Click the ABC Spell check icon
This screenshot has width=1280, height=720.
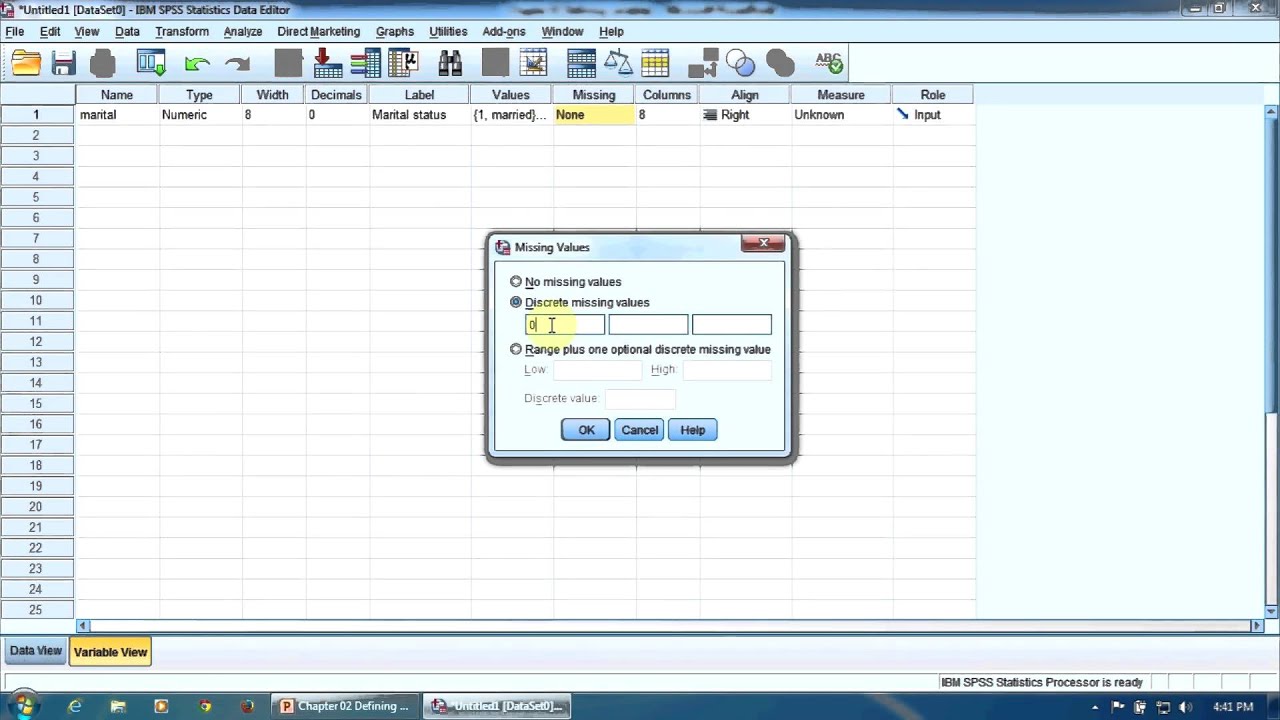click(x=829, y=64)
